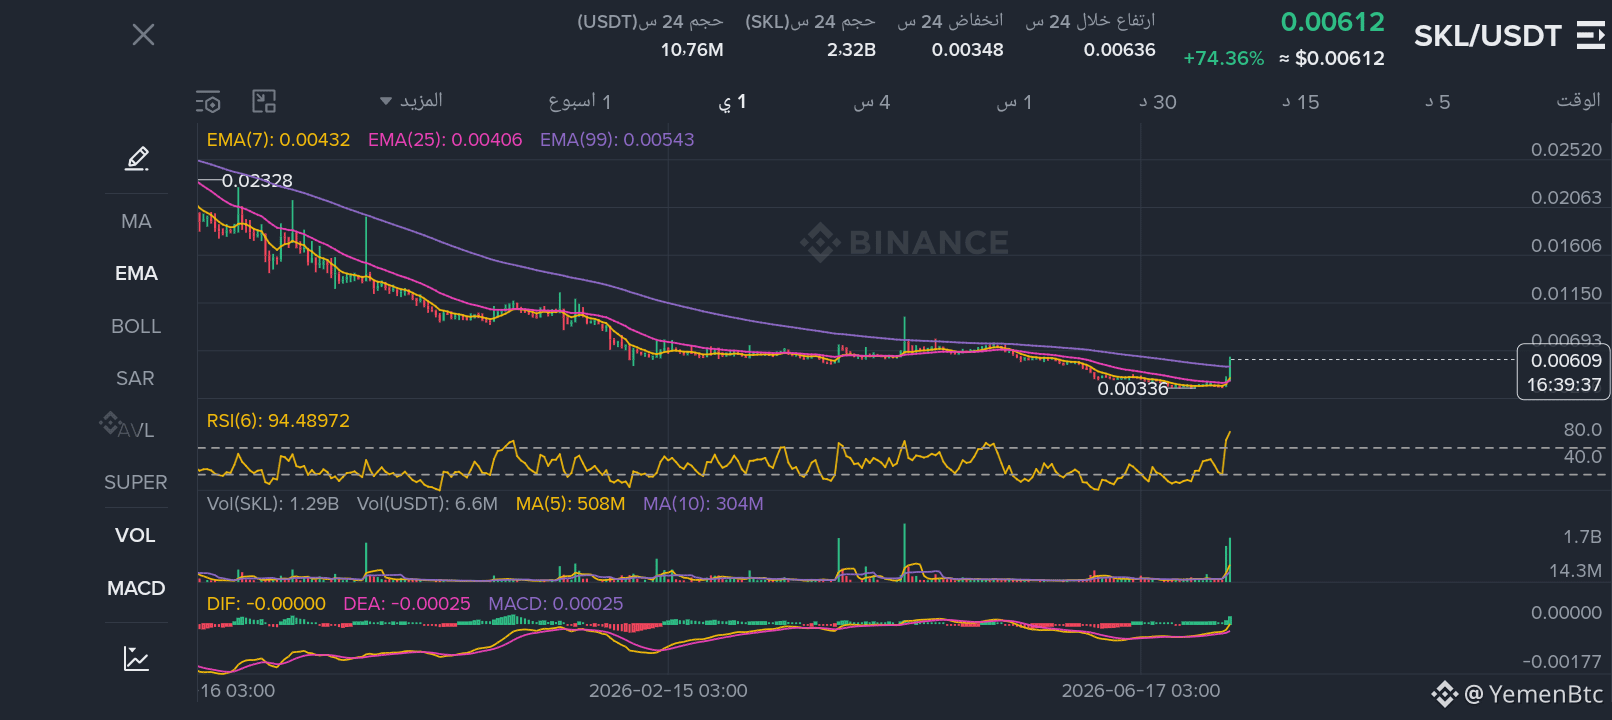1612x720 pixels.
Task: Click the DEA value label
Action: point(407,604)
